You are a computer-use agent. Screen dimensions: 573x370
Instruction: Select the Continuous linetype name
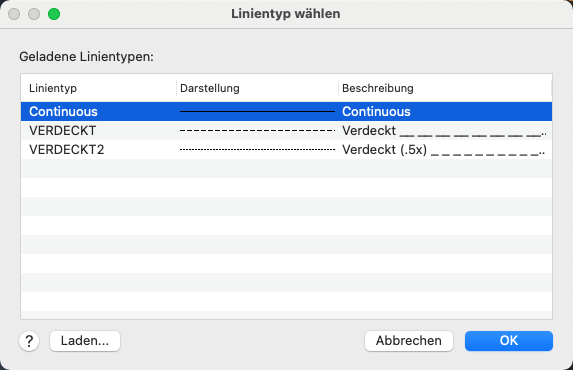click(x=63, y=112)
